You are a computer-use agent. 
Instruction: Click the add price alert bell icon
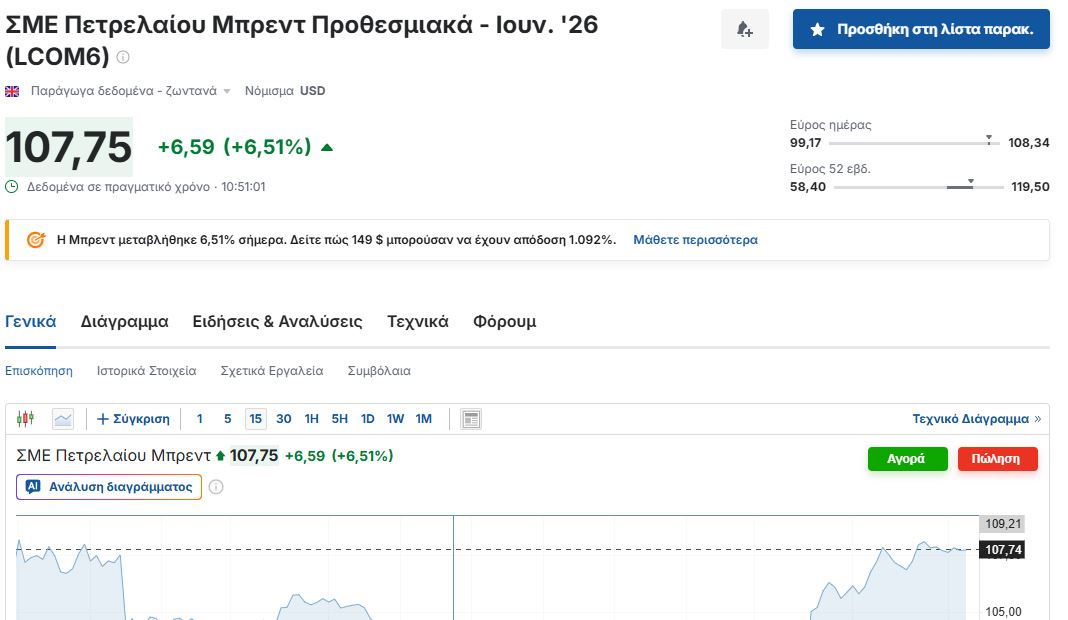coord(745,30)
